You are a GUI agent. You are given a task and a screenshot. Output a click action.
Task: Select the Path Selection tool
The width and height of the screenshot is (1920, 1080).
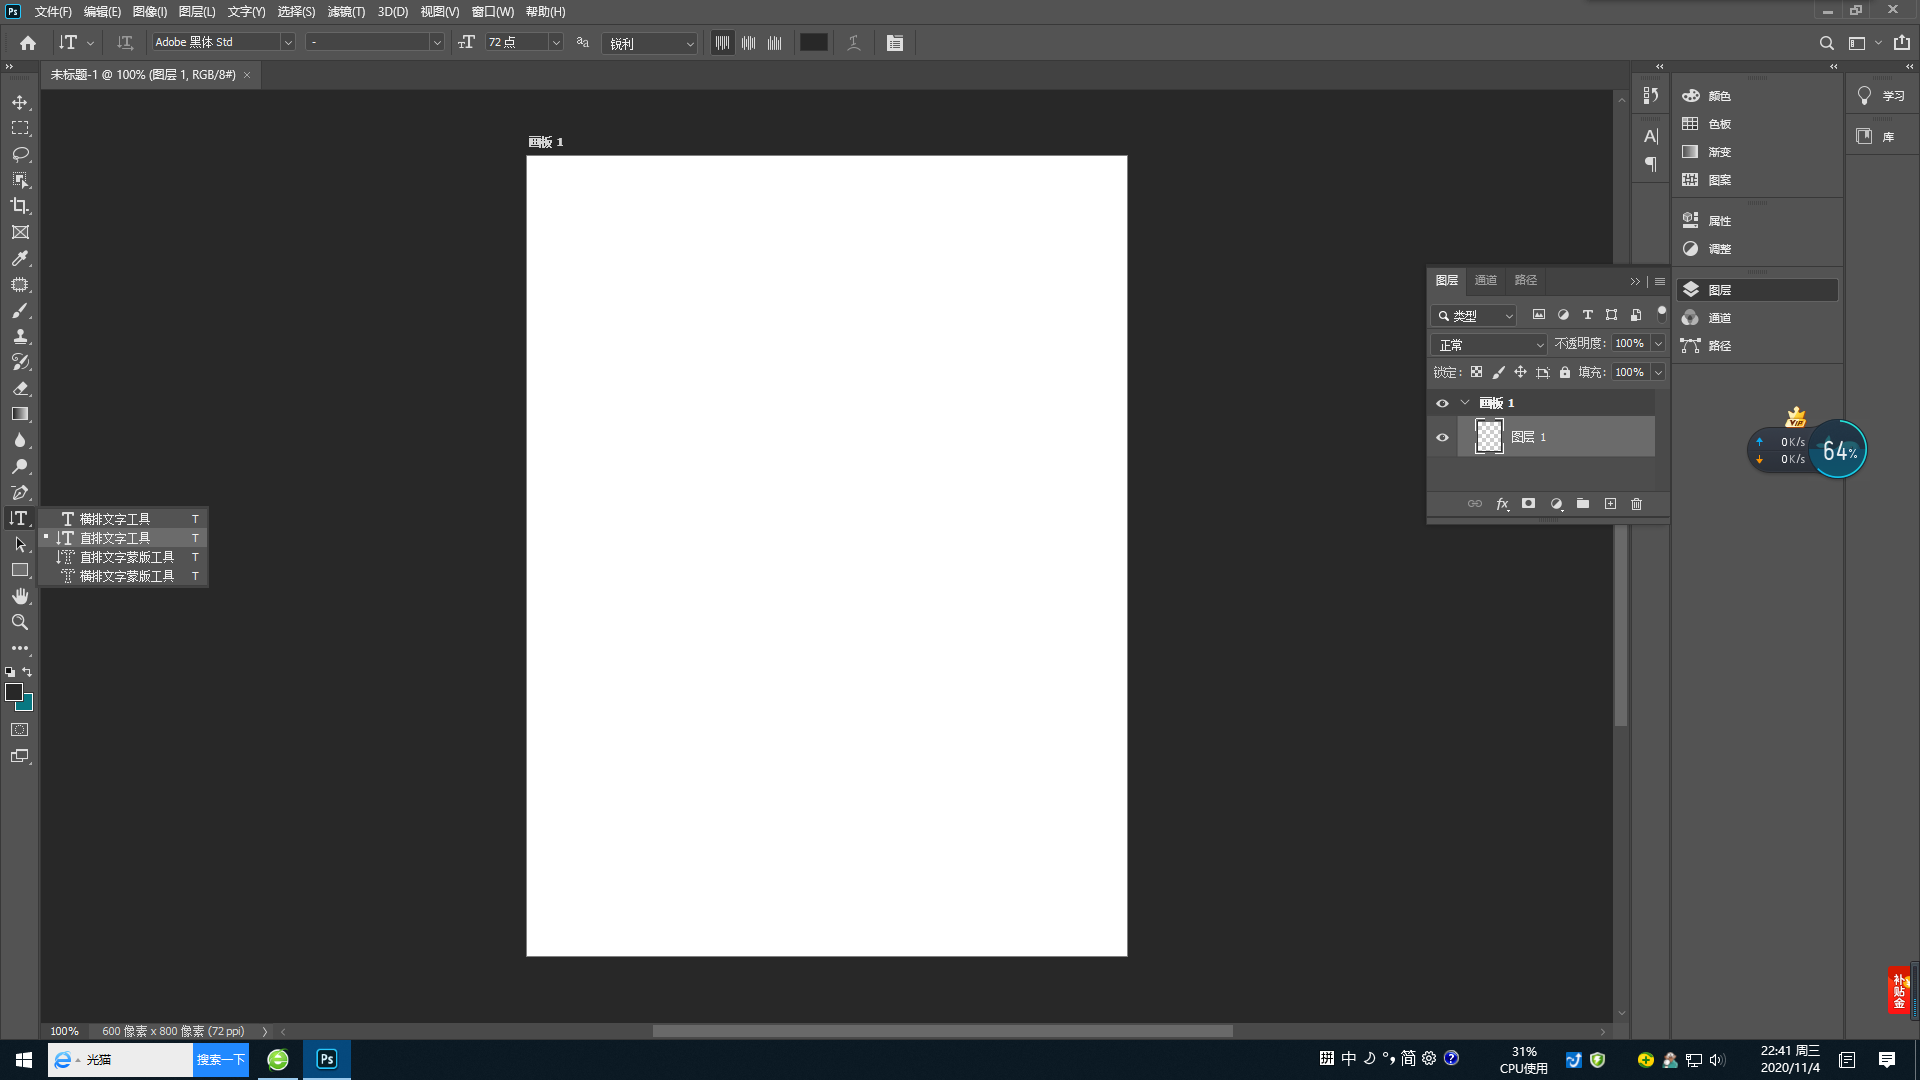point(20,544)
